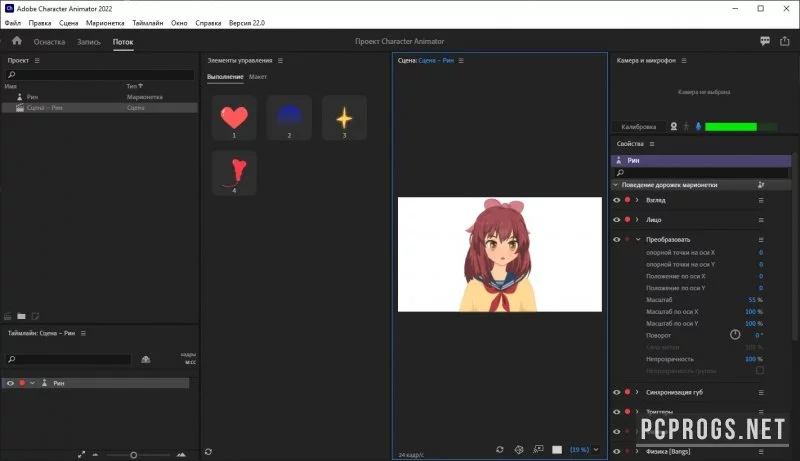Click the stream cast scene icon
This screenshot has height=461, width=800.
pos(538,449)
